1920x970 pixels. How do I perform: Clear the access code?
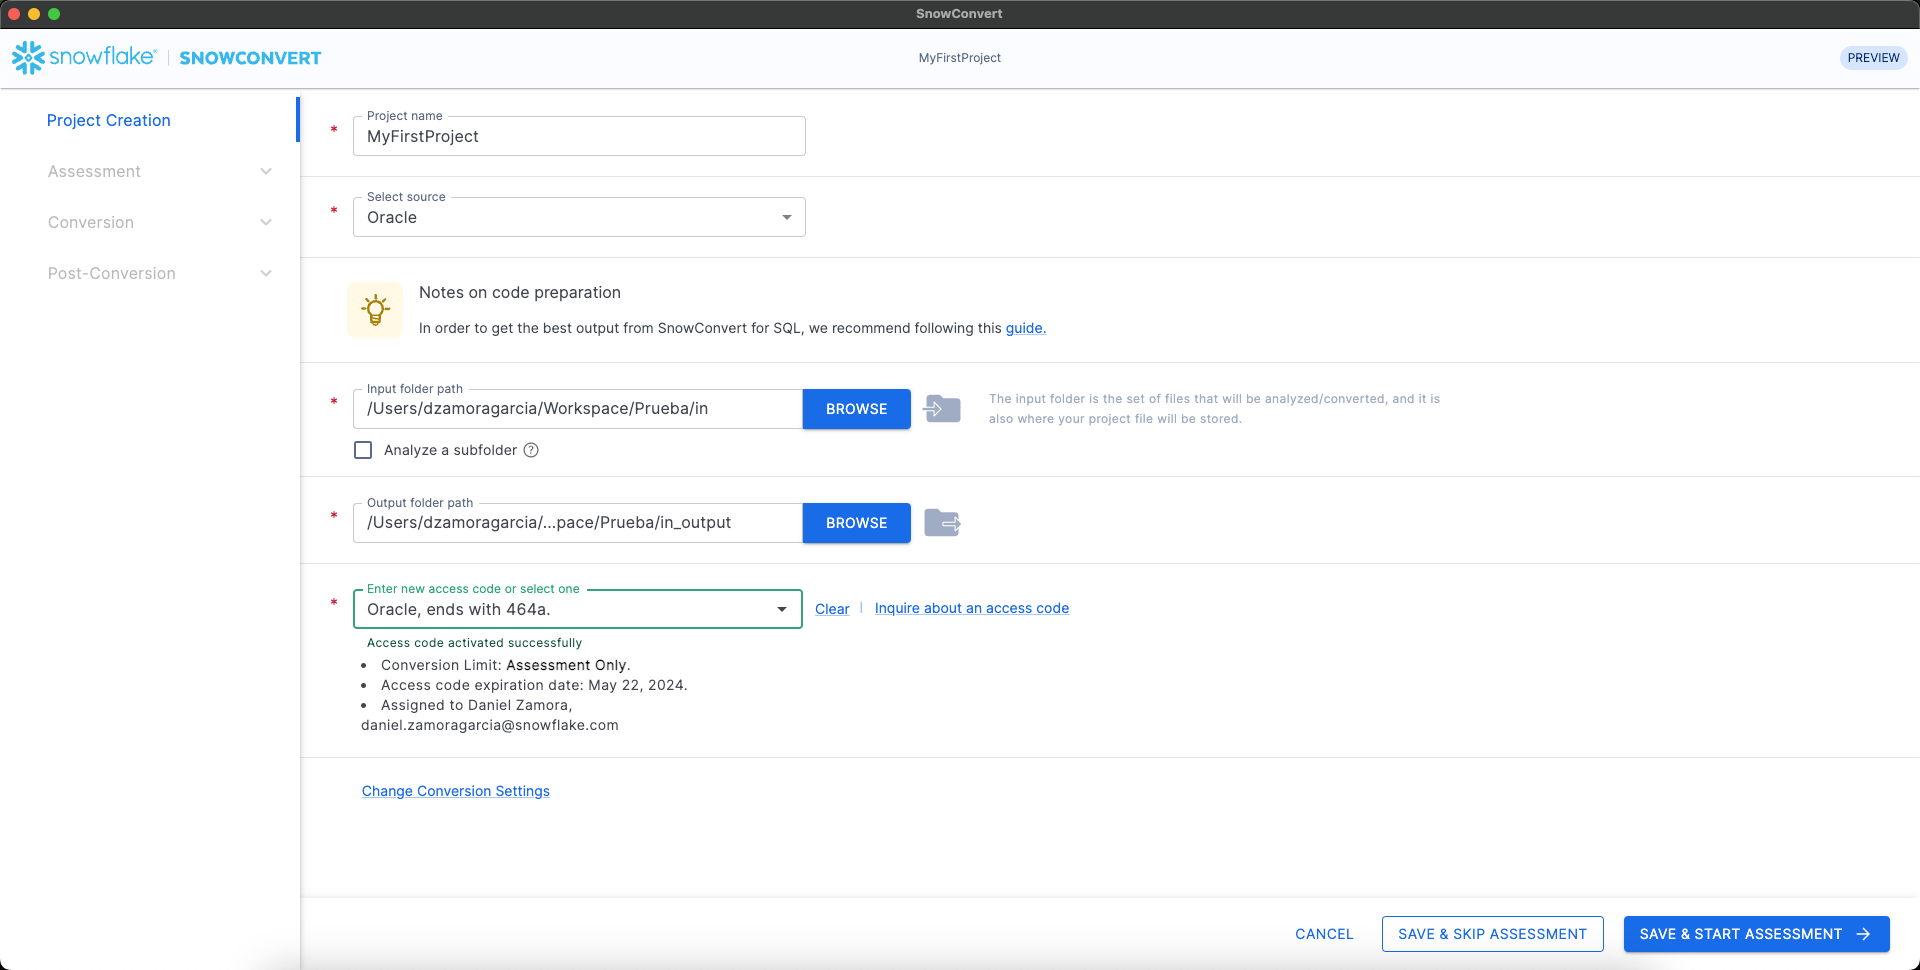[x=832, y=609]
